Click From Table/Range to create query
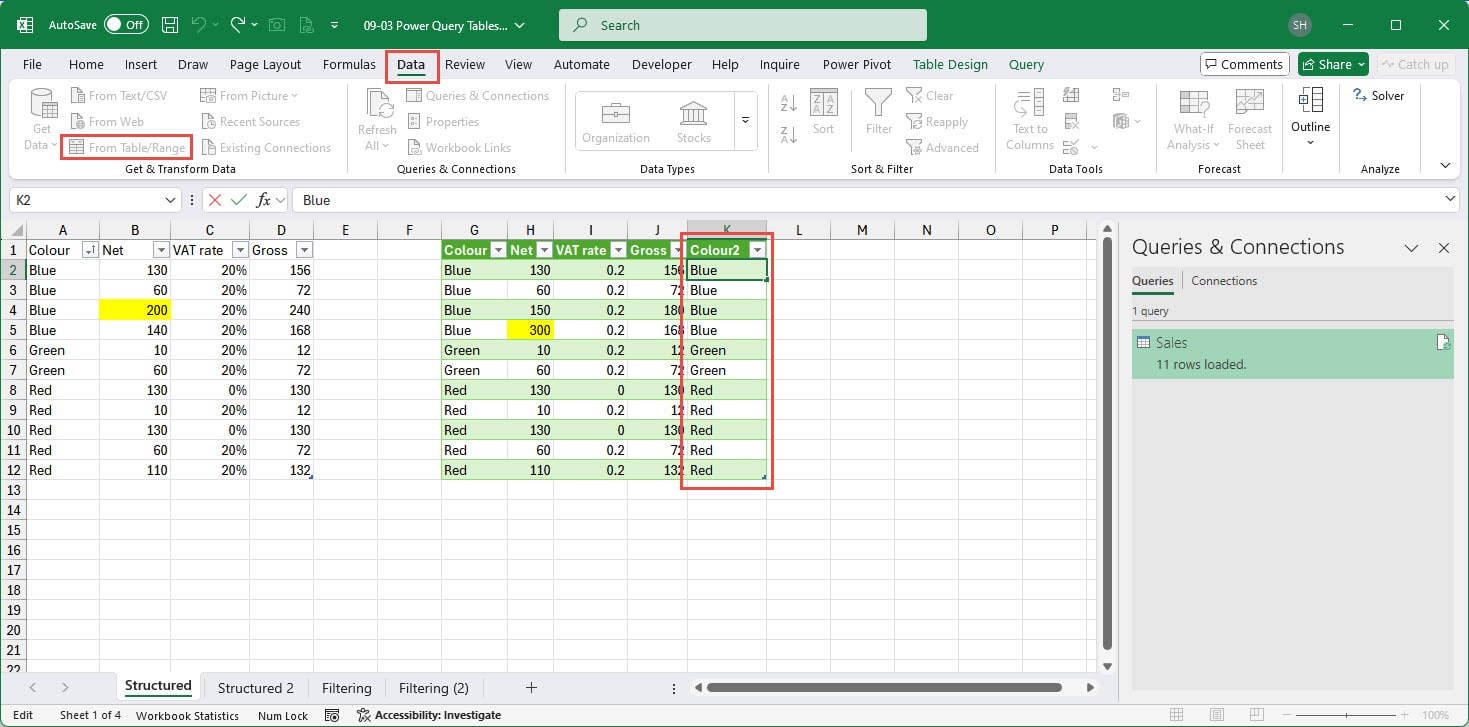The width and height of the screenshot is (1469, 727). pyautogui.click(x=126, y=146)
